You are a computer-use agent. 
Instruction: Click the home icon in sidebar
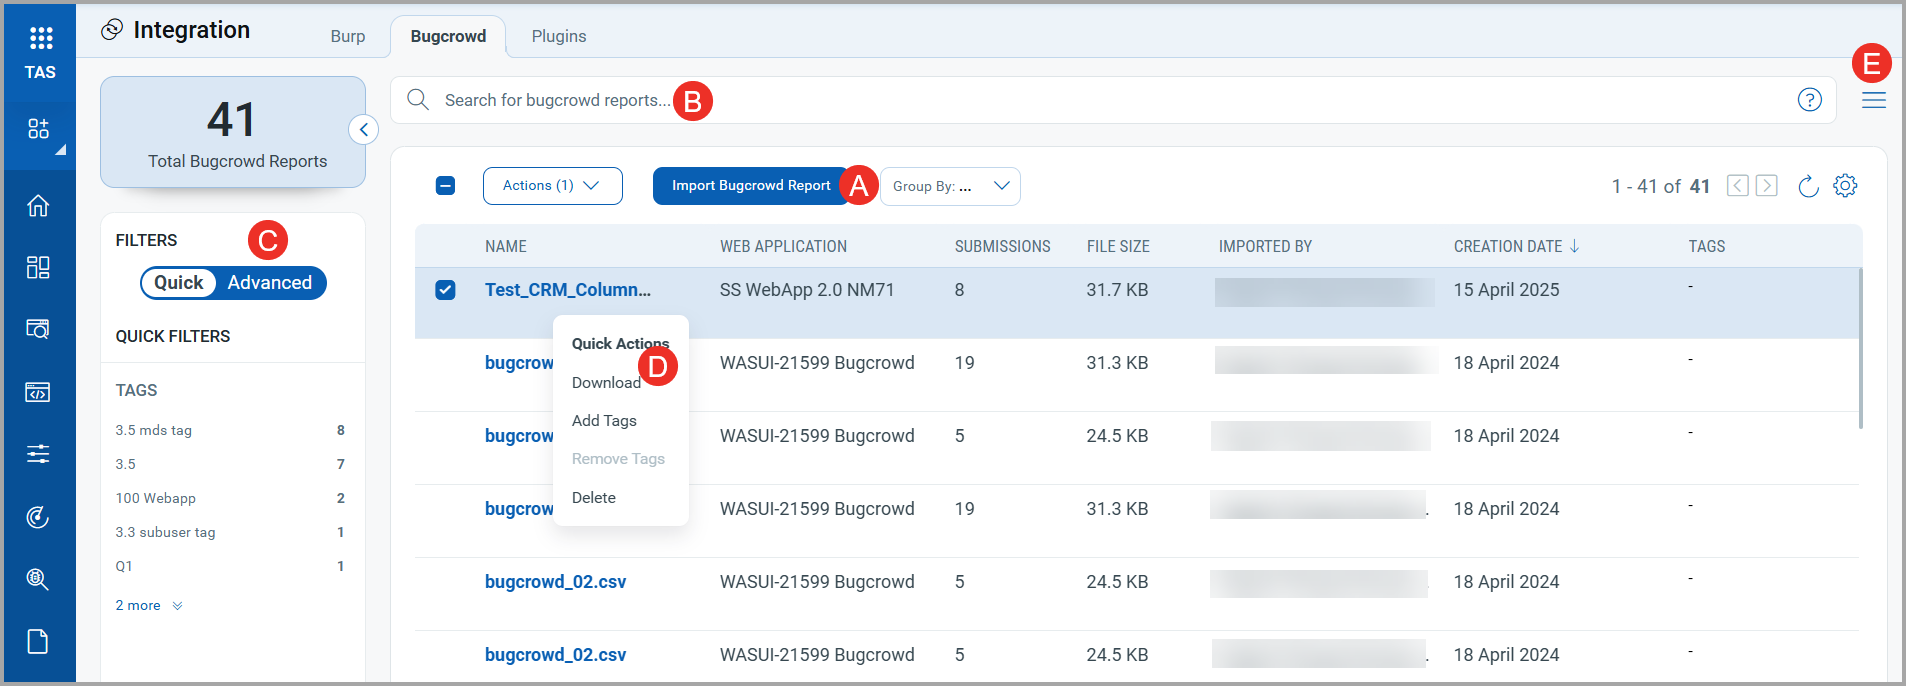[x=38, y=206]
